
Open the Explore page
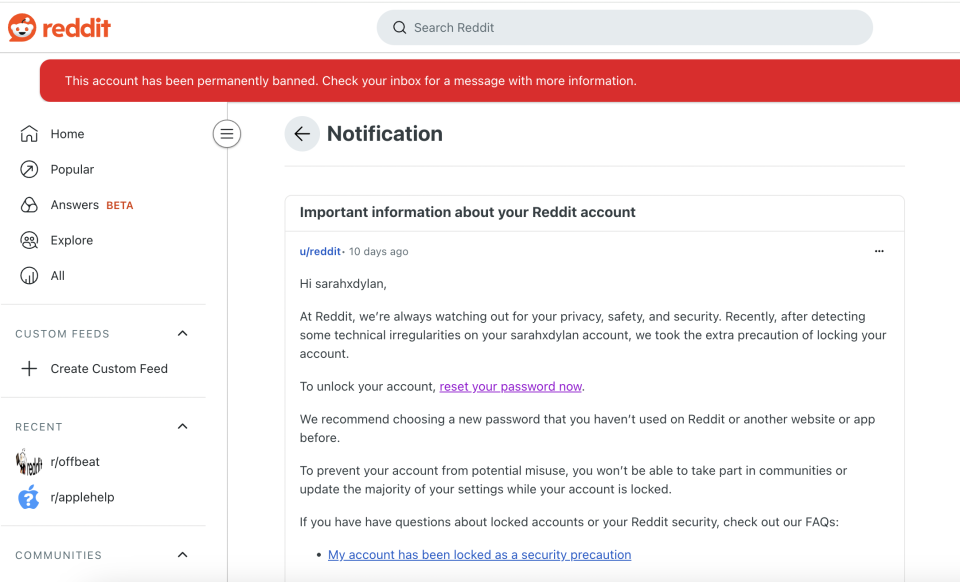[72, 241]
